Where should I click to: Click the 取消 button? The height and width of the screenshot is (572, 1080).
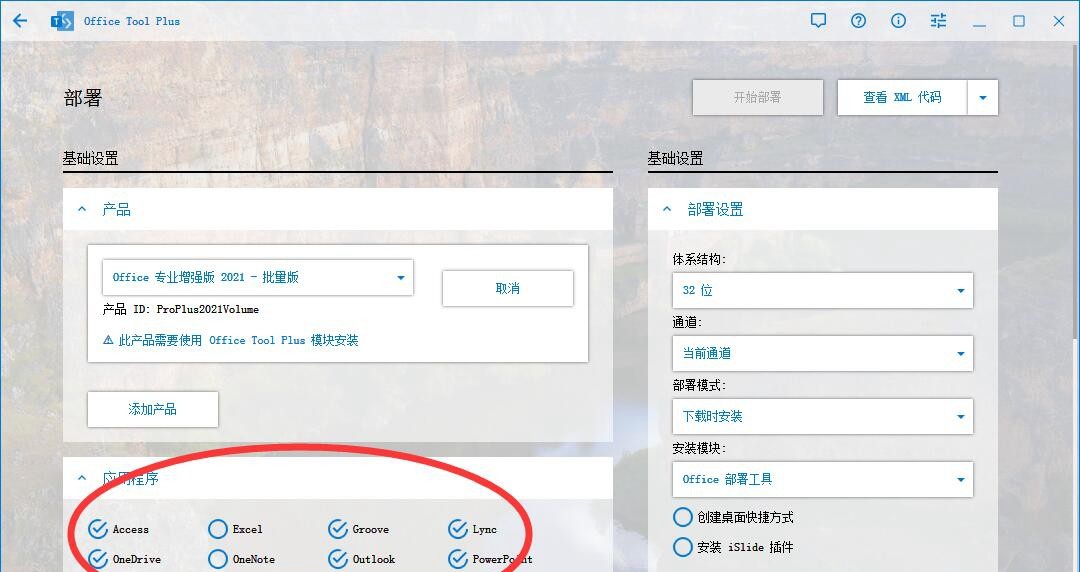(x=508, y=288)
